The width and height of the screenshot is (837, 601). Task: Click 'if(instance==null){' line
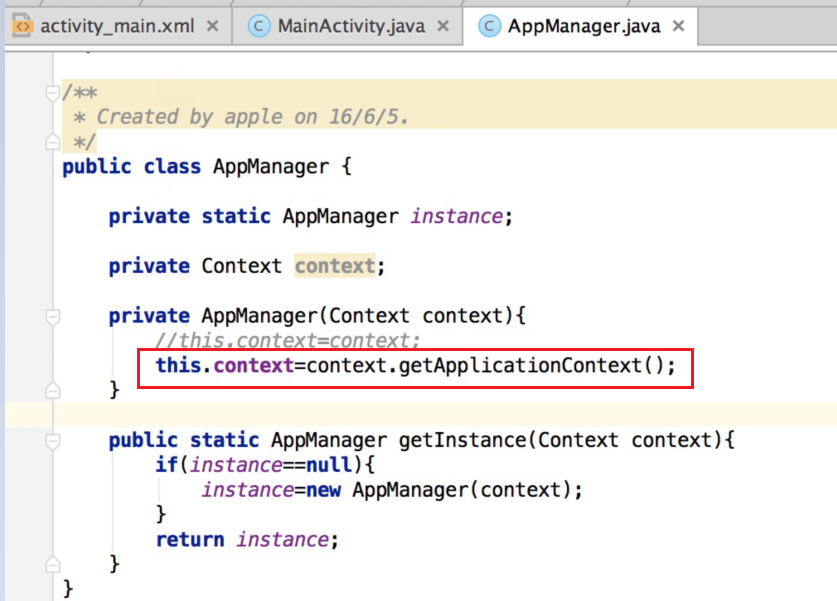pos(265,465)
